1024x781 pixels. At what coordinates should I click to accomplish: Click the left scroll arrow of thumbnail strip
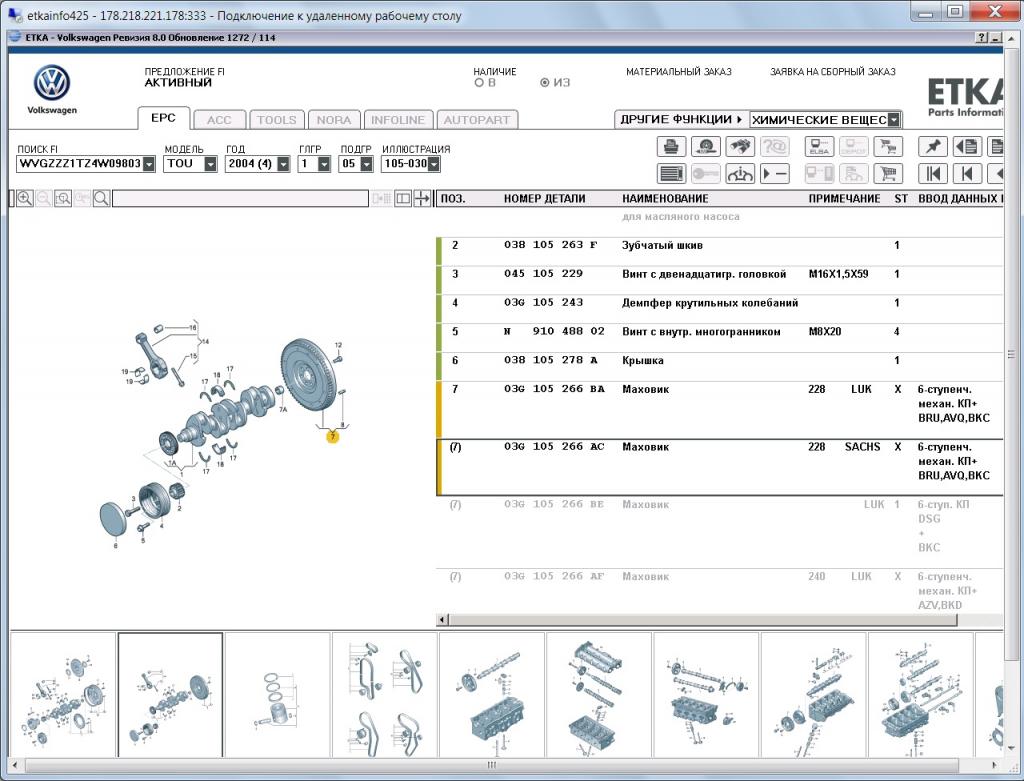[x=15, y=764]
